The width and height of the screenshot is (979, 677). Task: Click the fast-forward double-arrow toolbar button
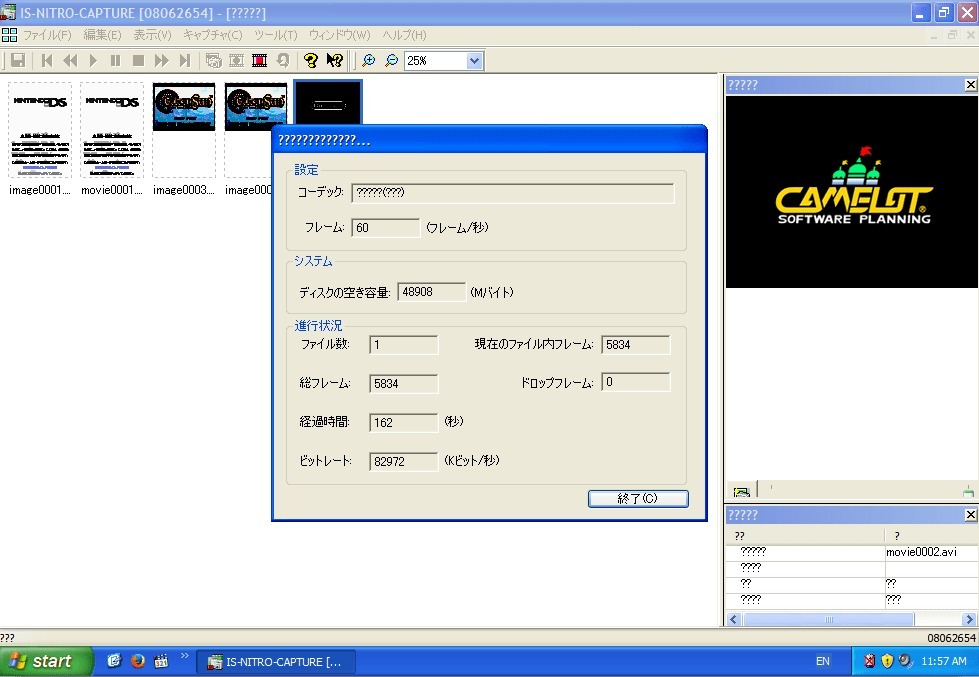point(162,60)
